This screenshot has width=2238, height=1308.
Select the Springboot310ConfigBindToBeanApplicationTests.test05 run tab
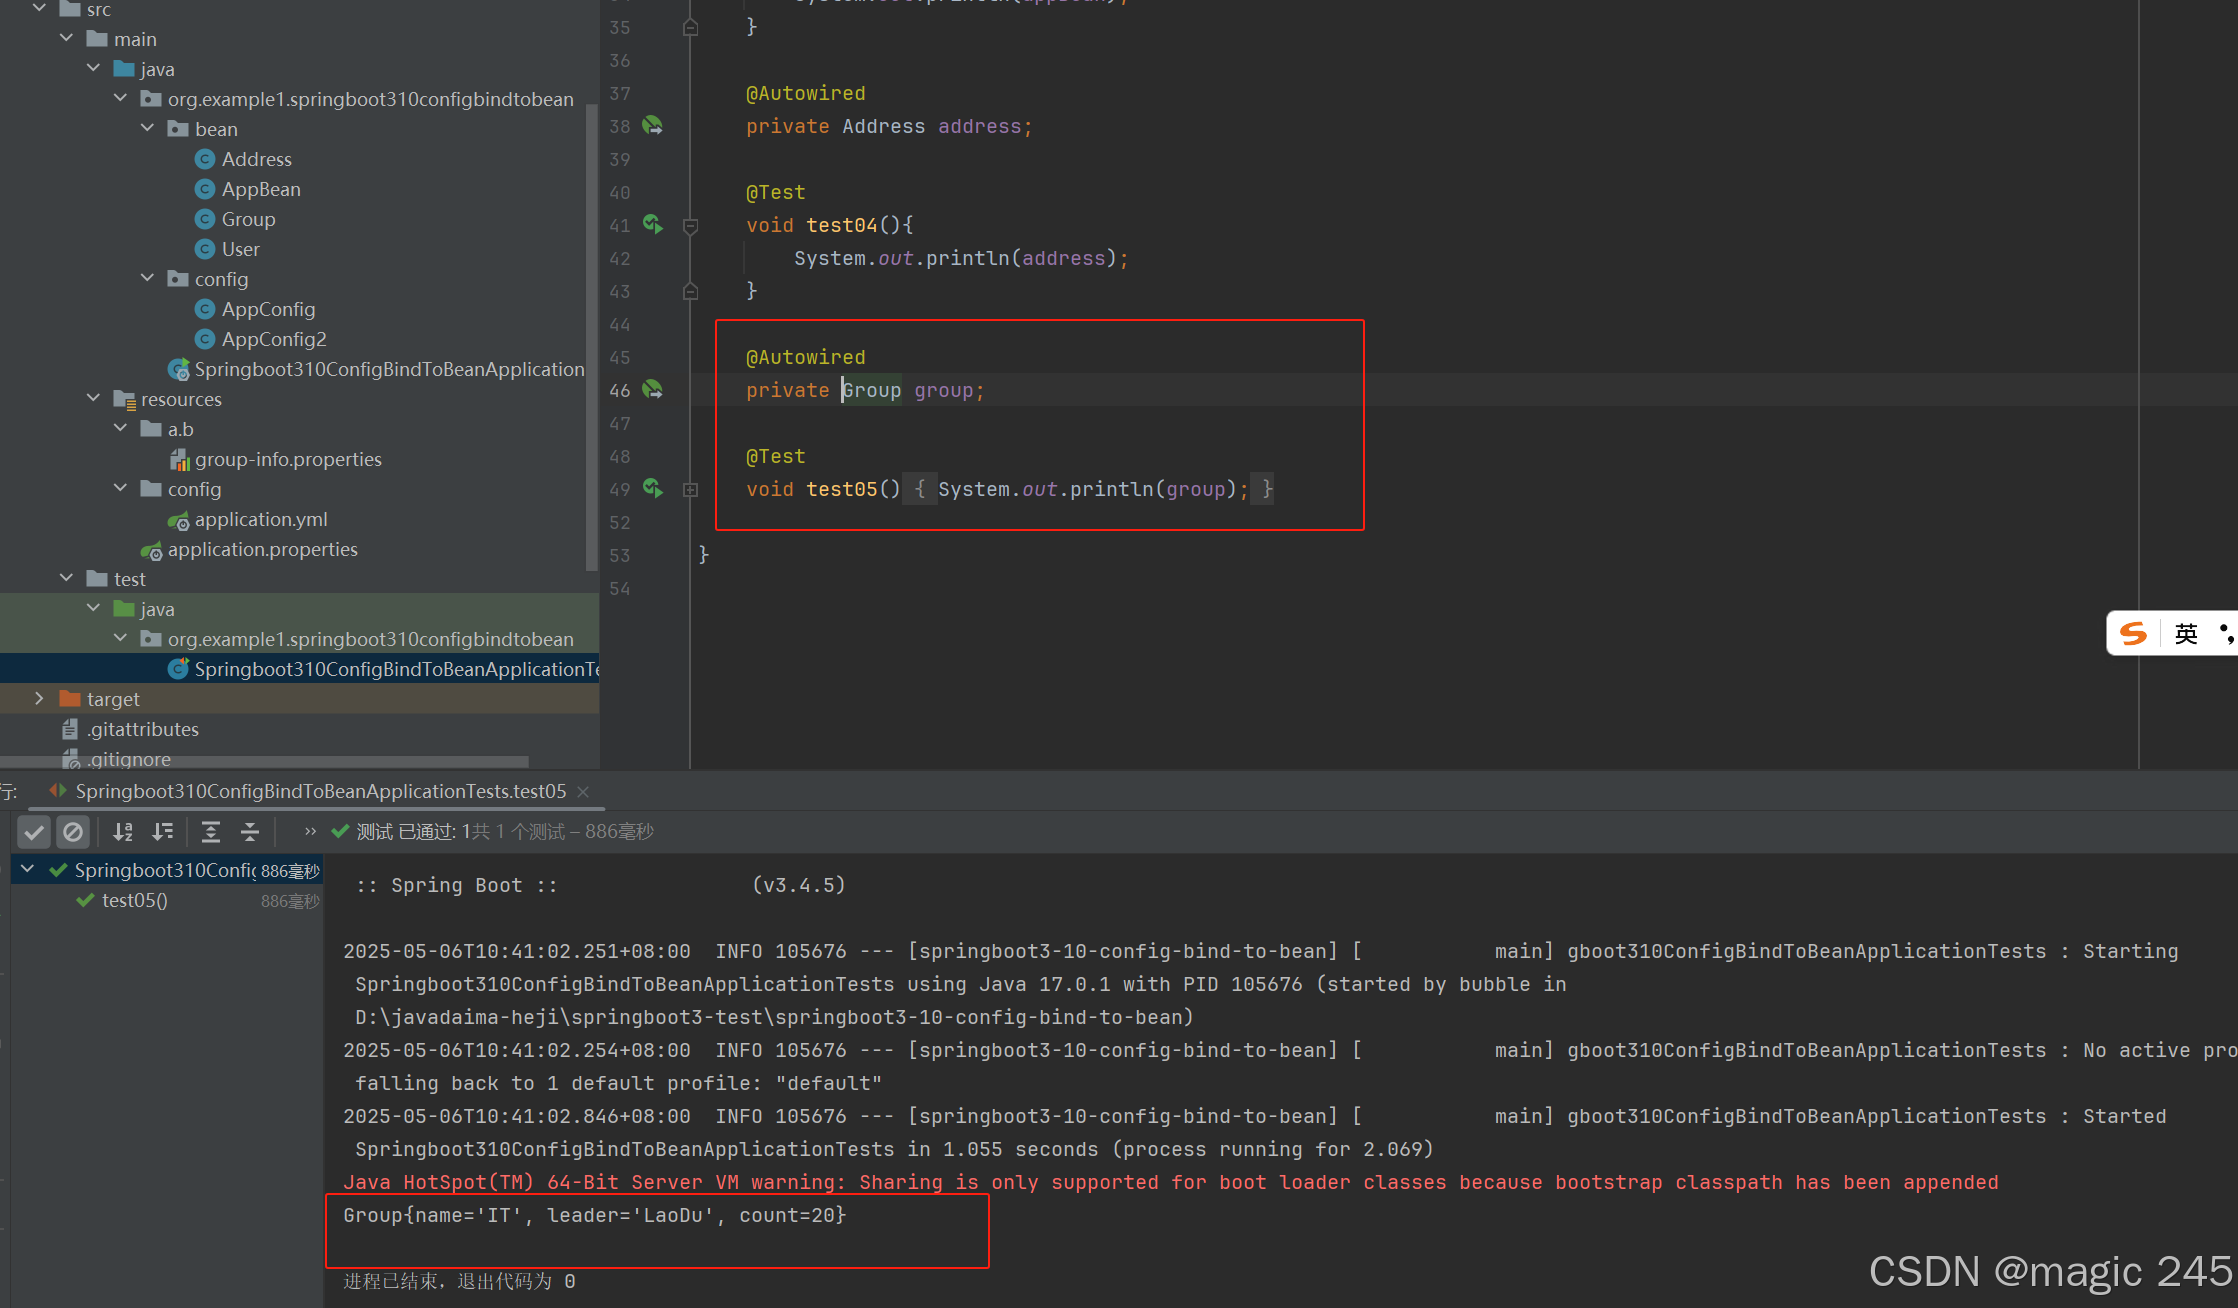coord(320,792)
